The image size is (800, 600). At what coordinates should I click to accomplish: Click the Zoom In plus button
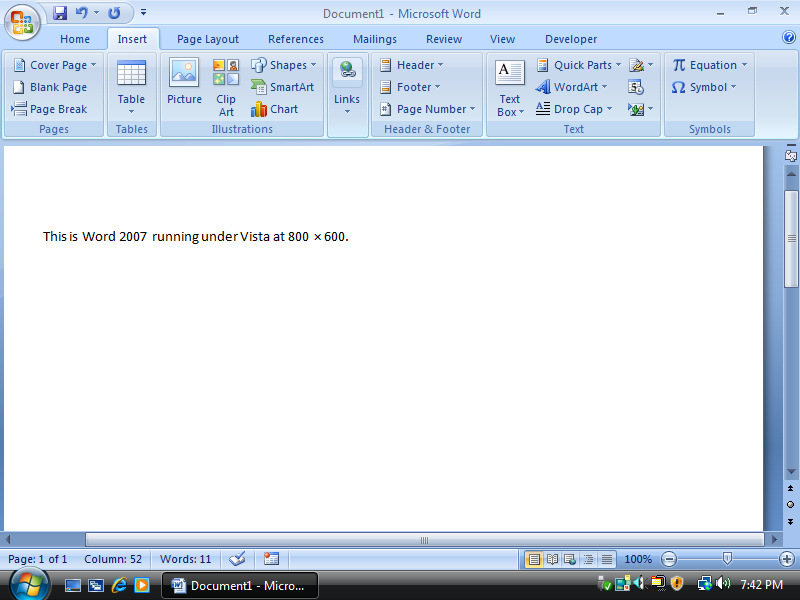[787, 559]
